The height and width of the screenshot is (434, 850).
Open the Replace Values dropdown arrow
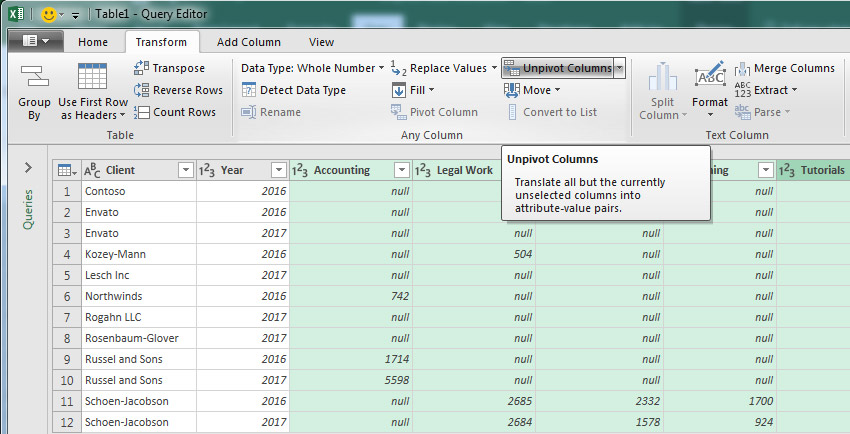(494, 68)
